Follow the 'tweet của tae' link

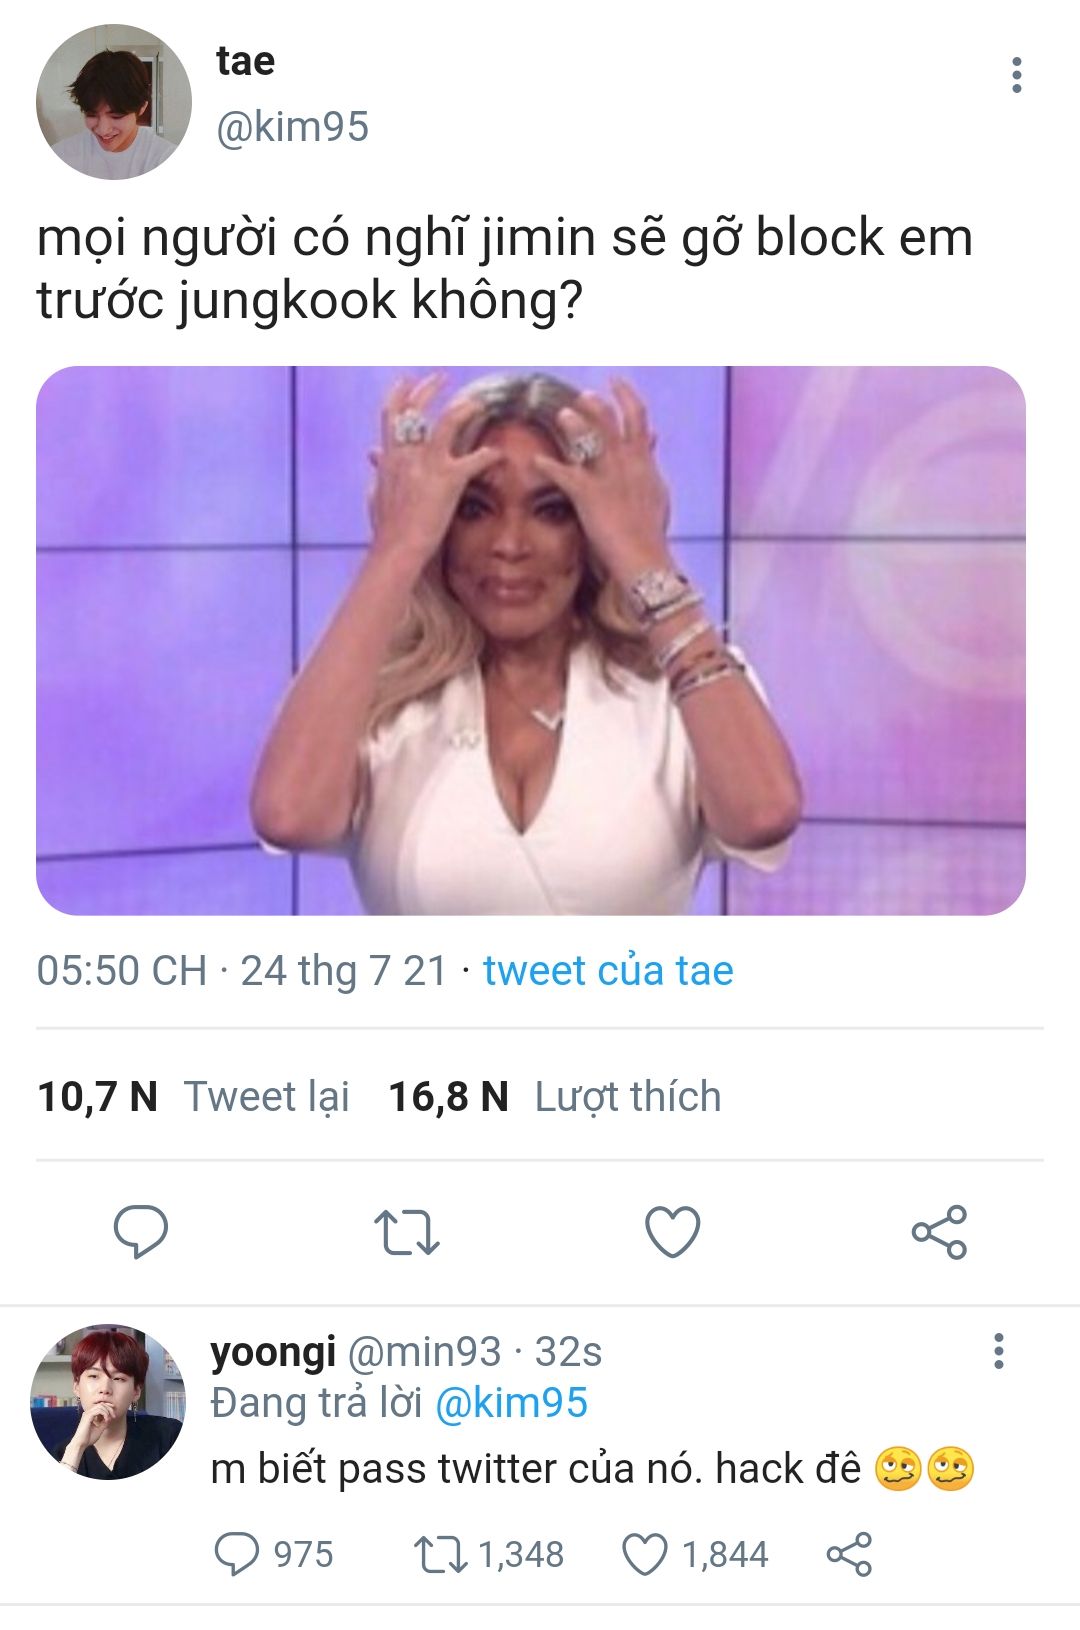coord(608,971)
